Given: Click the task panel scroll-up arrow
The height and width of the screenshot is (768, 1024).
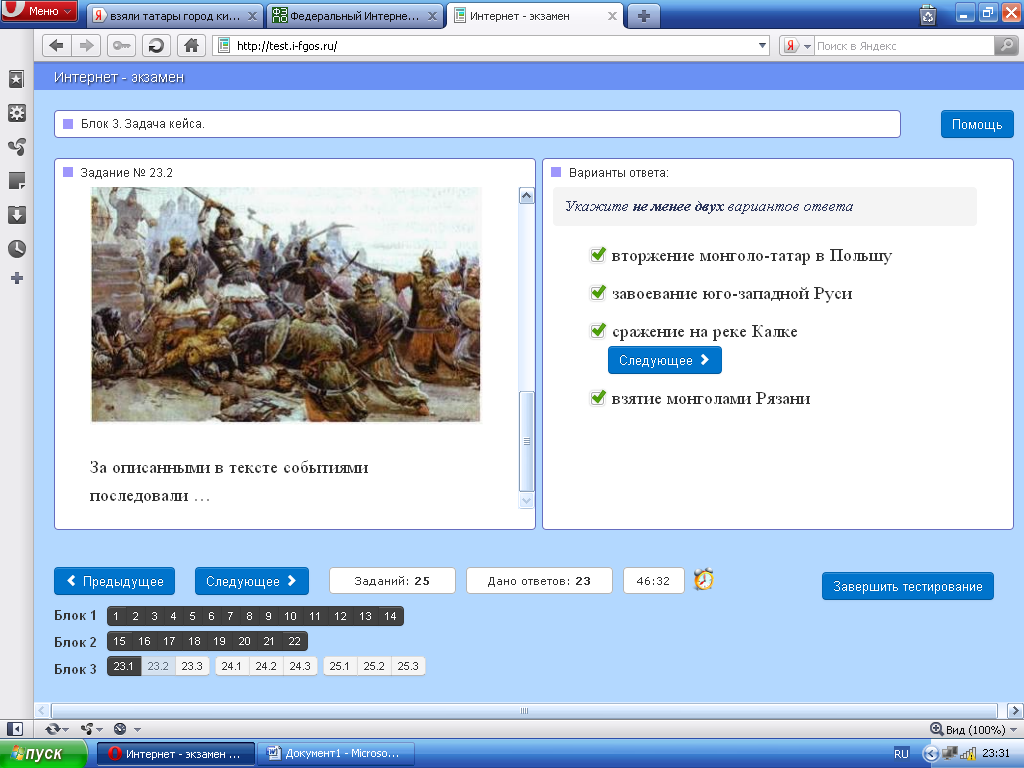Looking at the screenshot, I should [526, 195].
